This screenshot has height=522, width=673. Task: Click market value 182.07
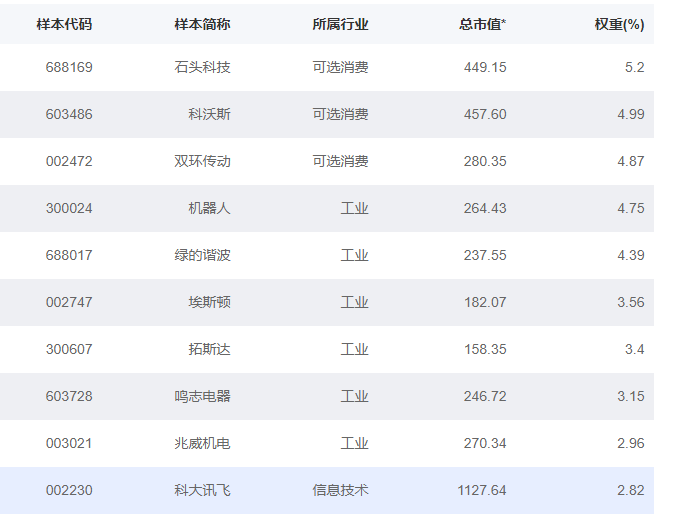pos(485,302)
